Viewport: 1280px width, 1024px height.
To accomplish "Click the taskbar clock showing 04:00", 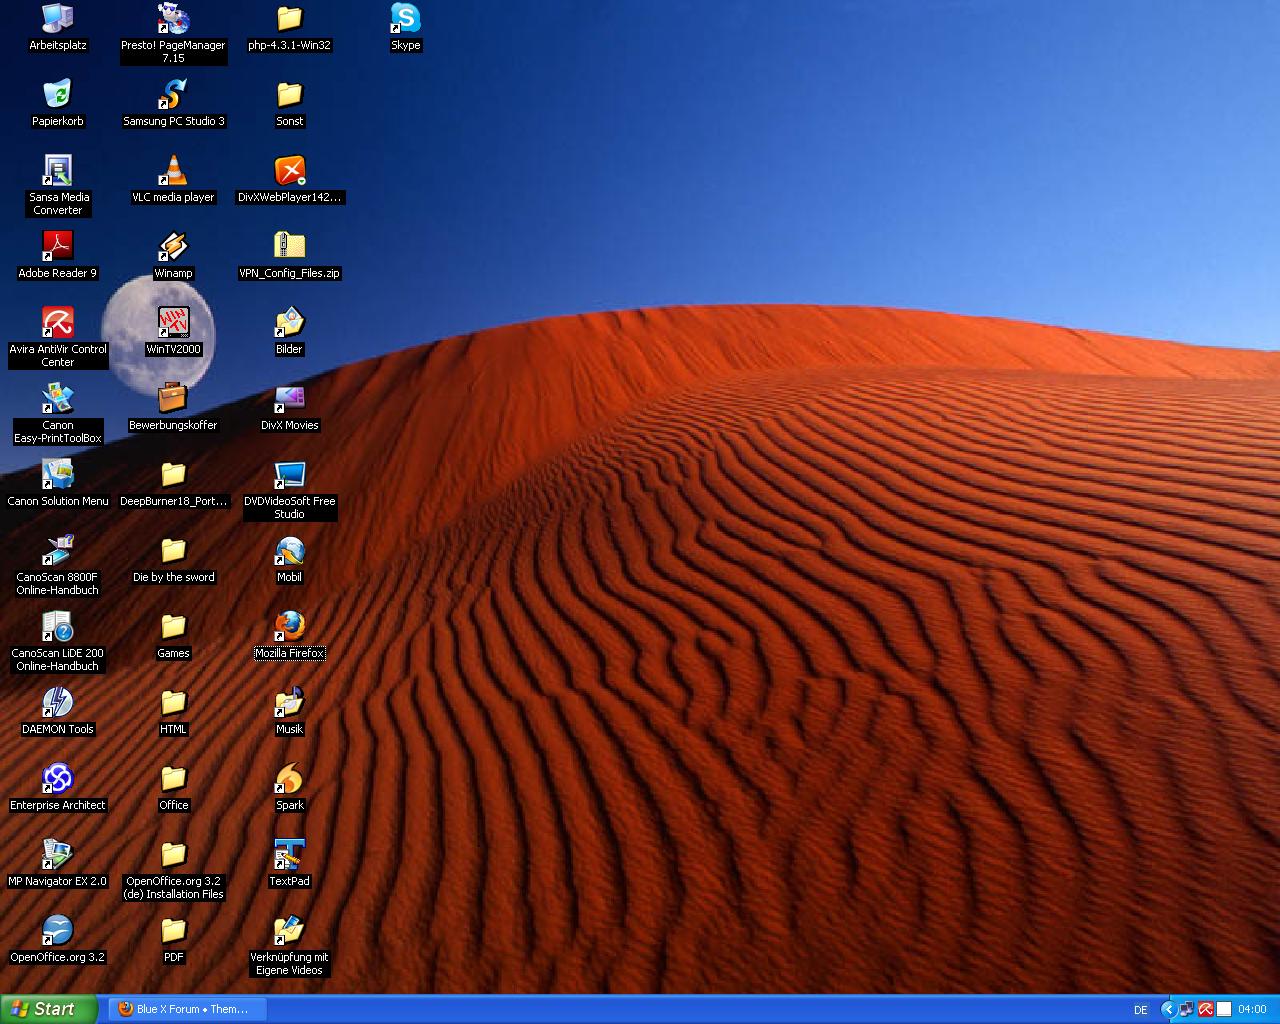I will 1252,1009.
